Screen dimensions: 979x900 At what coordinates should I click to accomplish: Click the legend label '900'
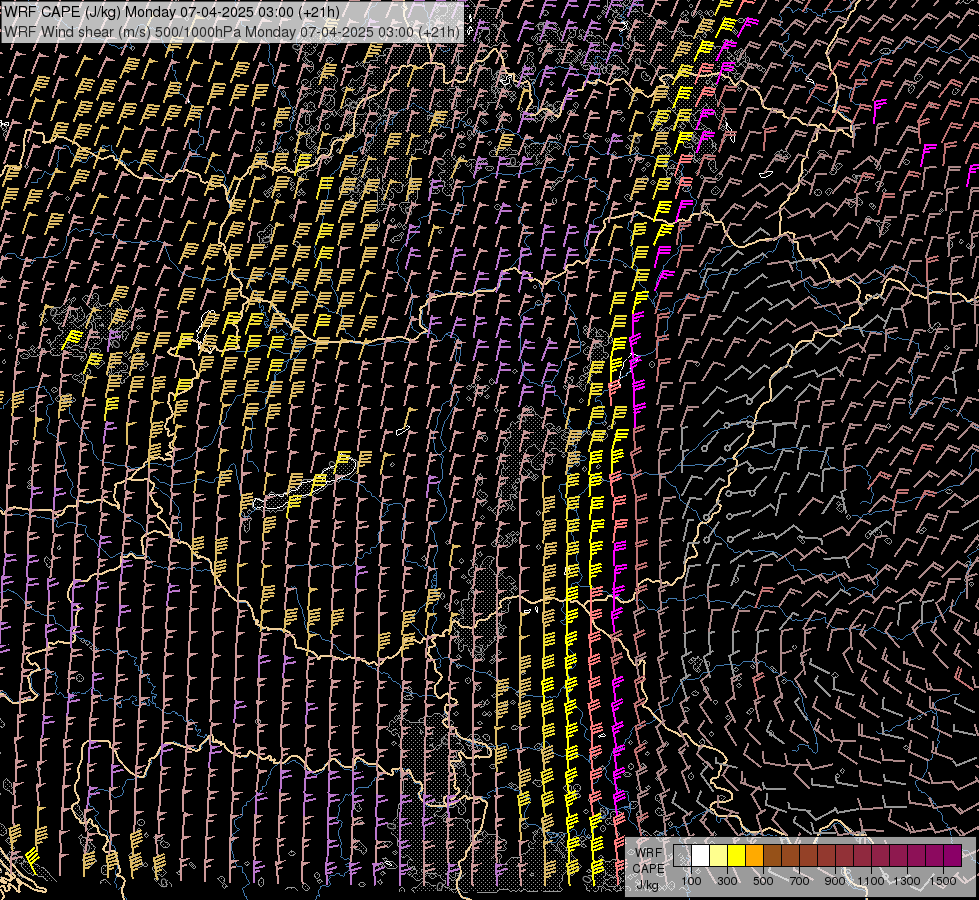click(x=835, y=881)
